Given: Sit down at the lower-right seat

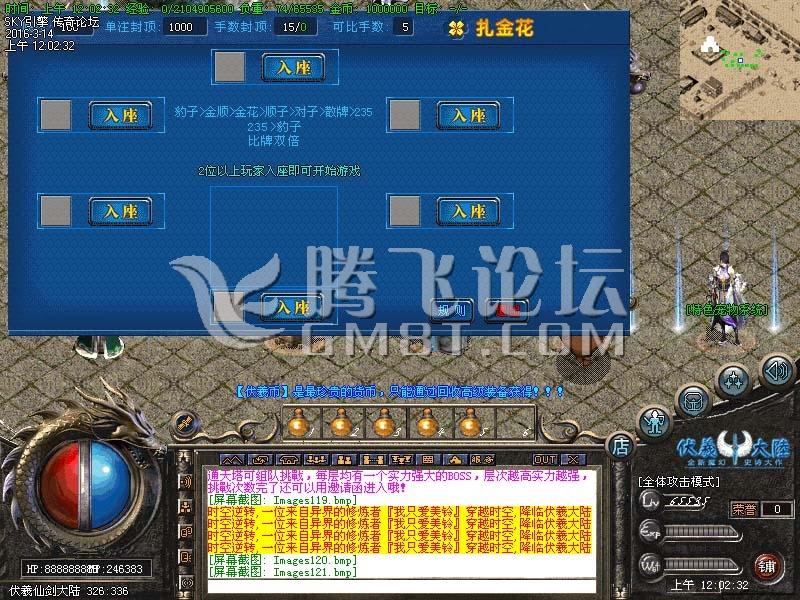Looking at the screenshot, I should coord(468,211).
